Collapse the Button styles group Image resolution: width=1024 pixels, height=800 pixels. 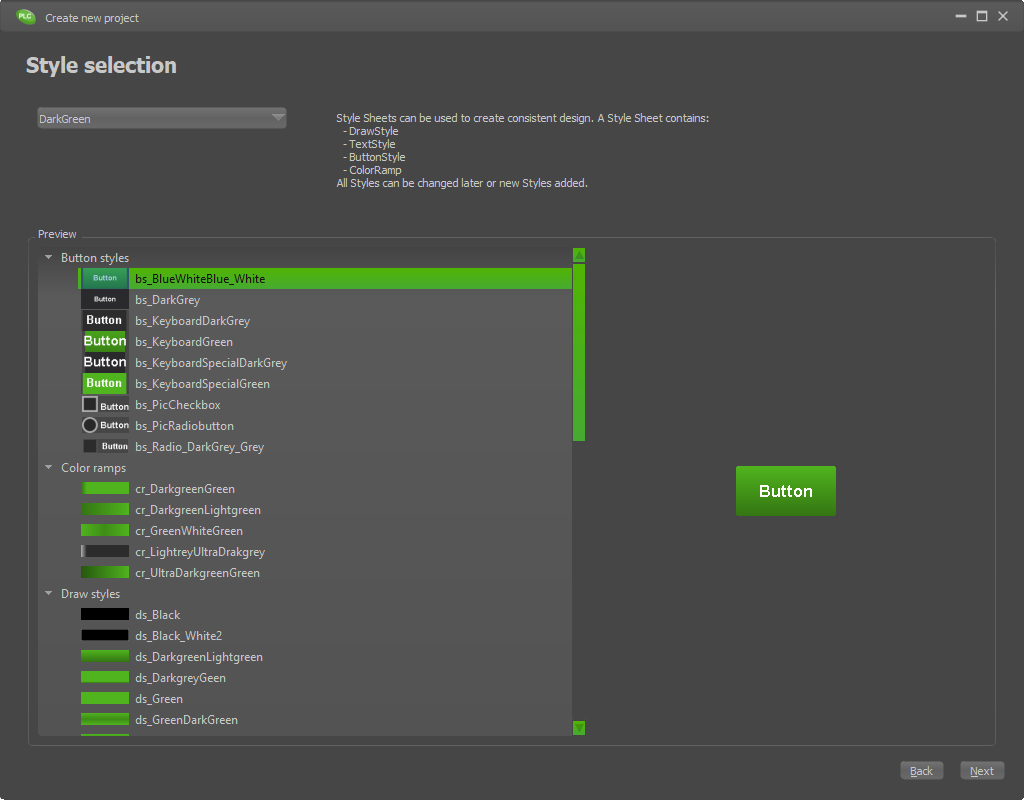49,258
